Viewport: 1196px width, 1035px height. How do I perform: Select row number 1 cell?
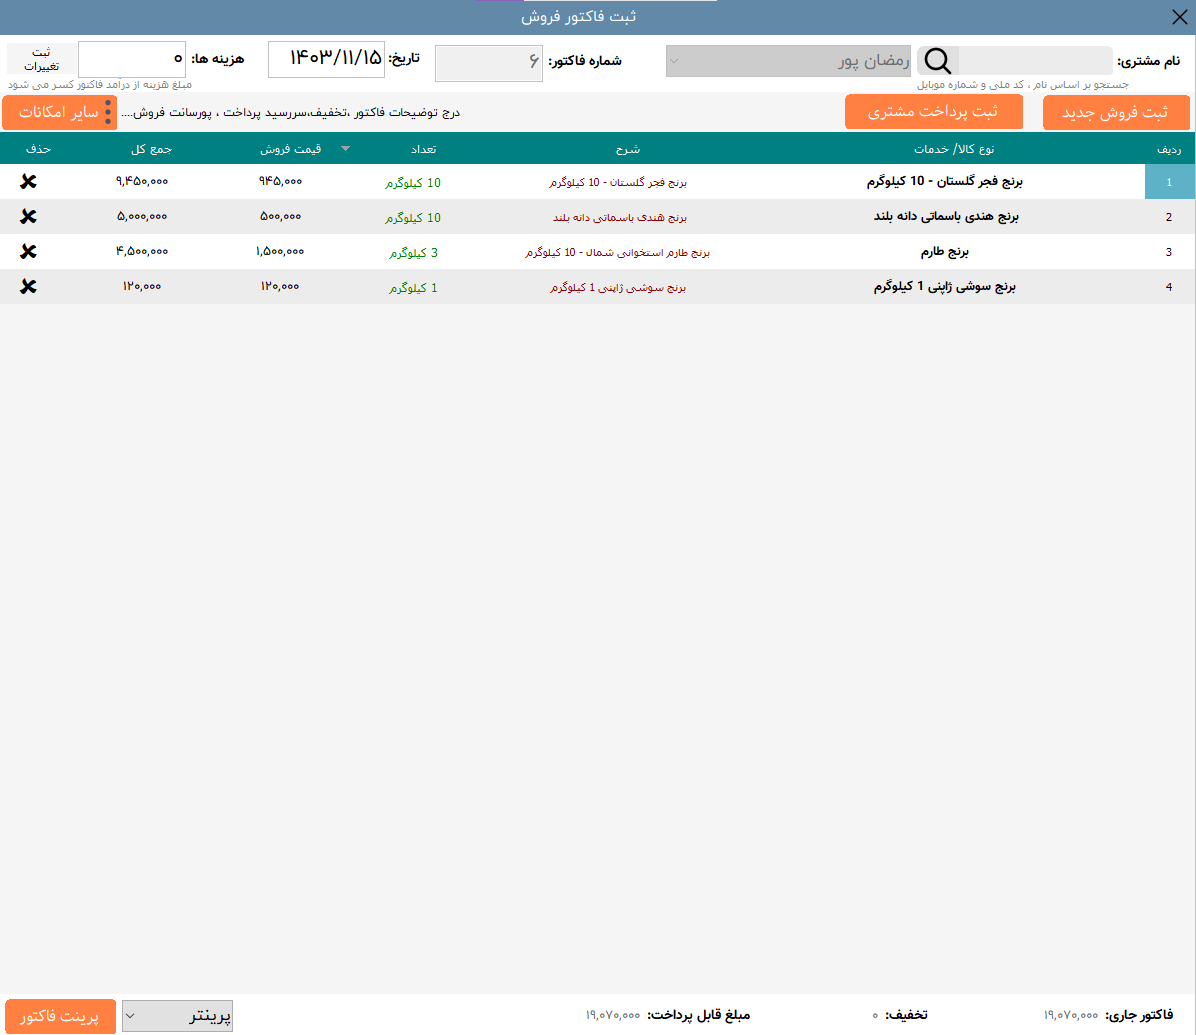click(x=1169, y=182)
